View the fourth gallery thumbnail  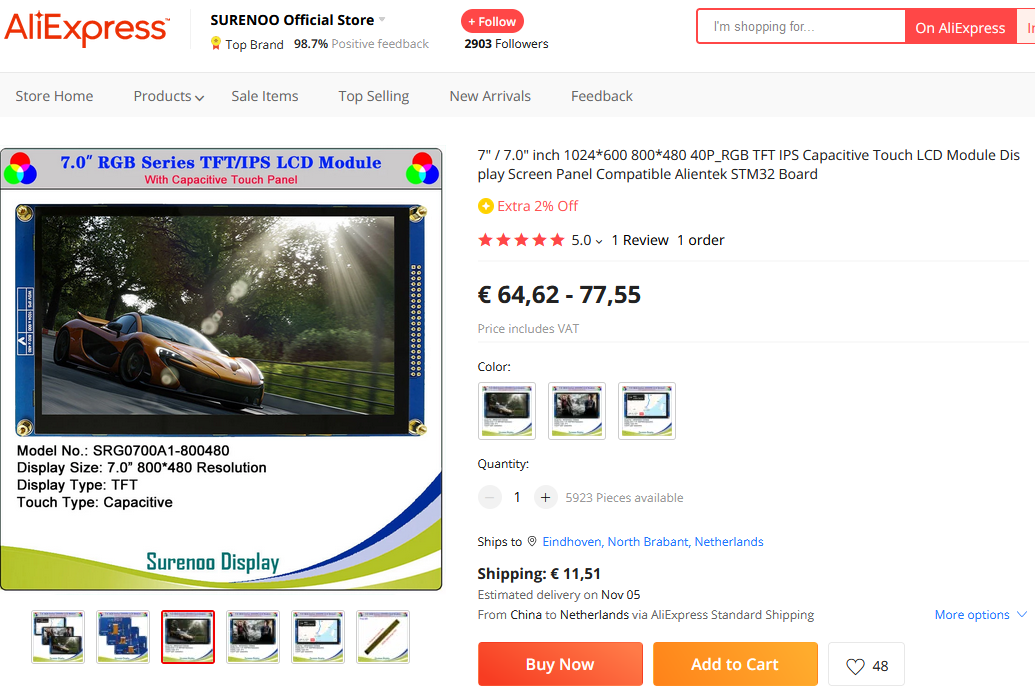coord(253,637)
